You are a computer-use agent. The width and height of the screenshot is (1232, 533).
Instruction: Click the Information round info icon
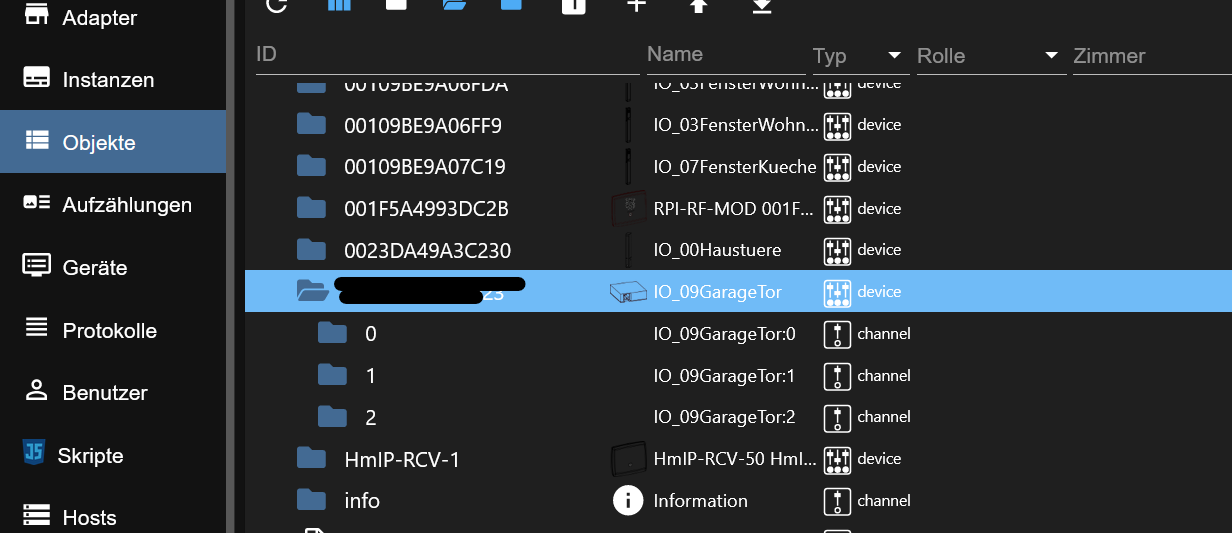click(x=628, y=500)
